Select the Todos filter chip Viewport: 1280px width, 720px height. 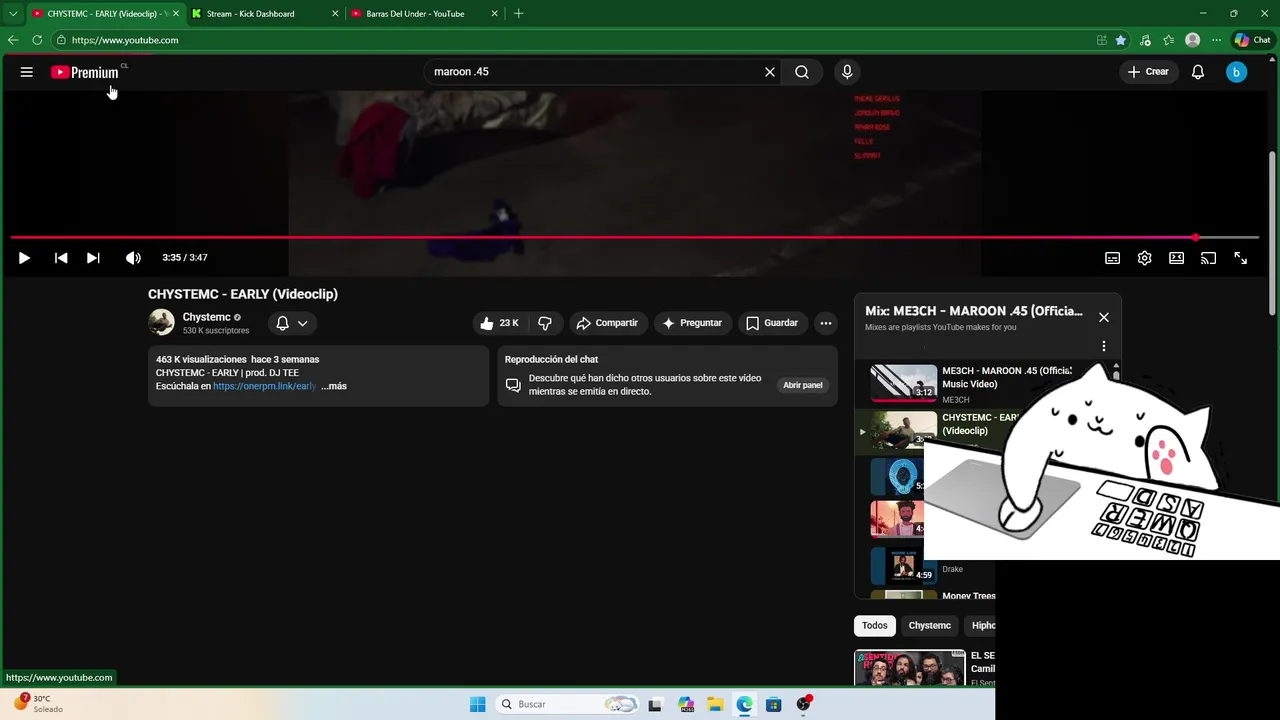(x=875, y=626)
